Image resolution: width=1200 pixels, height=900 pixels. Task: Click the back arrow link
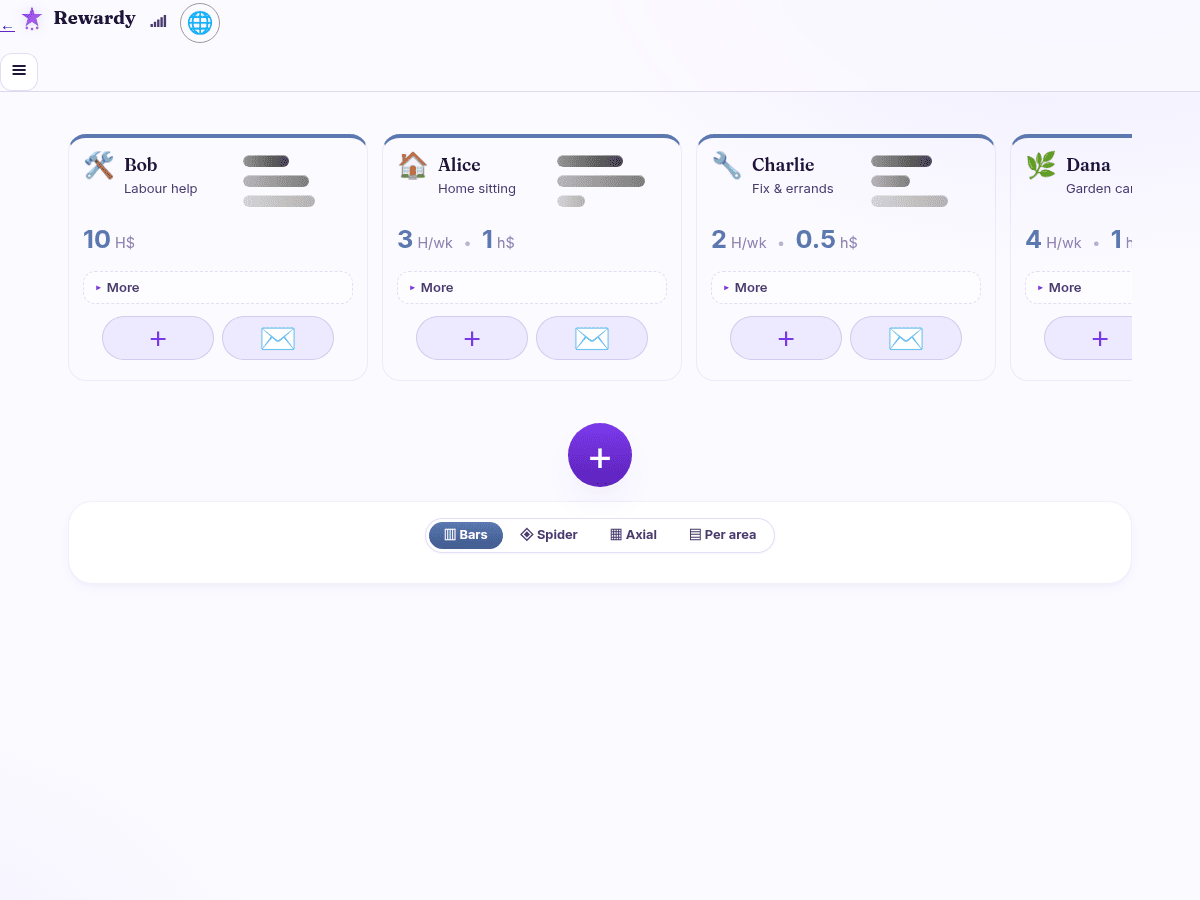click(7, 27)
